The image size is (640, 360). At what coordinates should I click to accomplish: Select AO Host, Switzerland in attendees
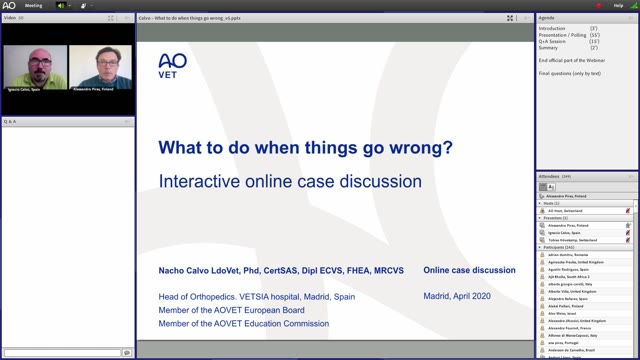click(x=565, y=211)
